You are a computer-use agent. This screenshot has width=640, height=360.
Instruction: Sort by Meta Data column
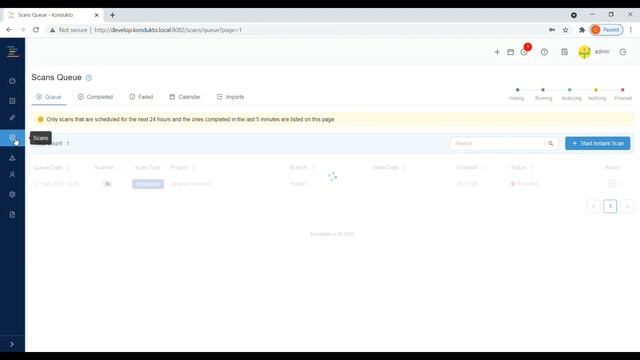tap(389, 167)
